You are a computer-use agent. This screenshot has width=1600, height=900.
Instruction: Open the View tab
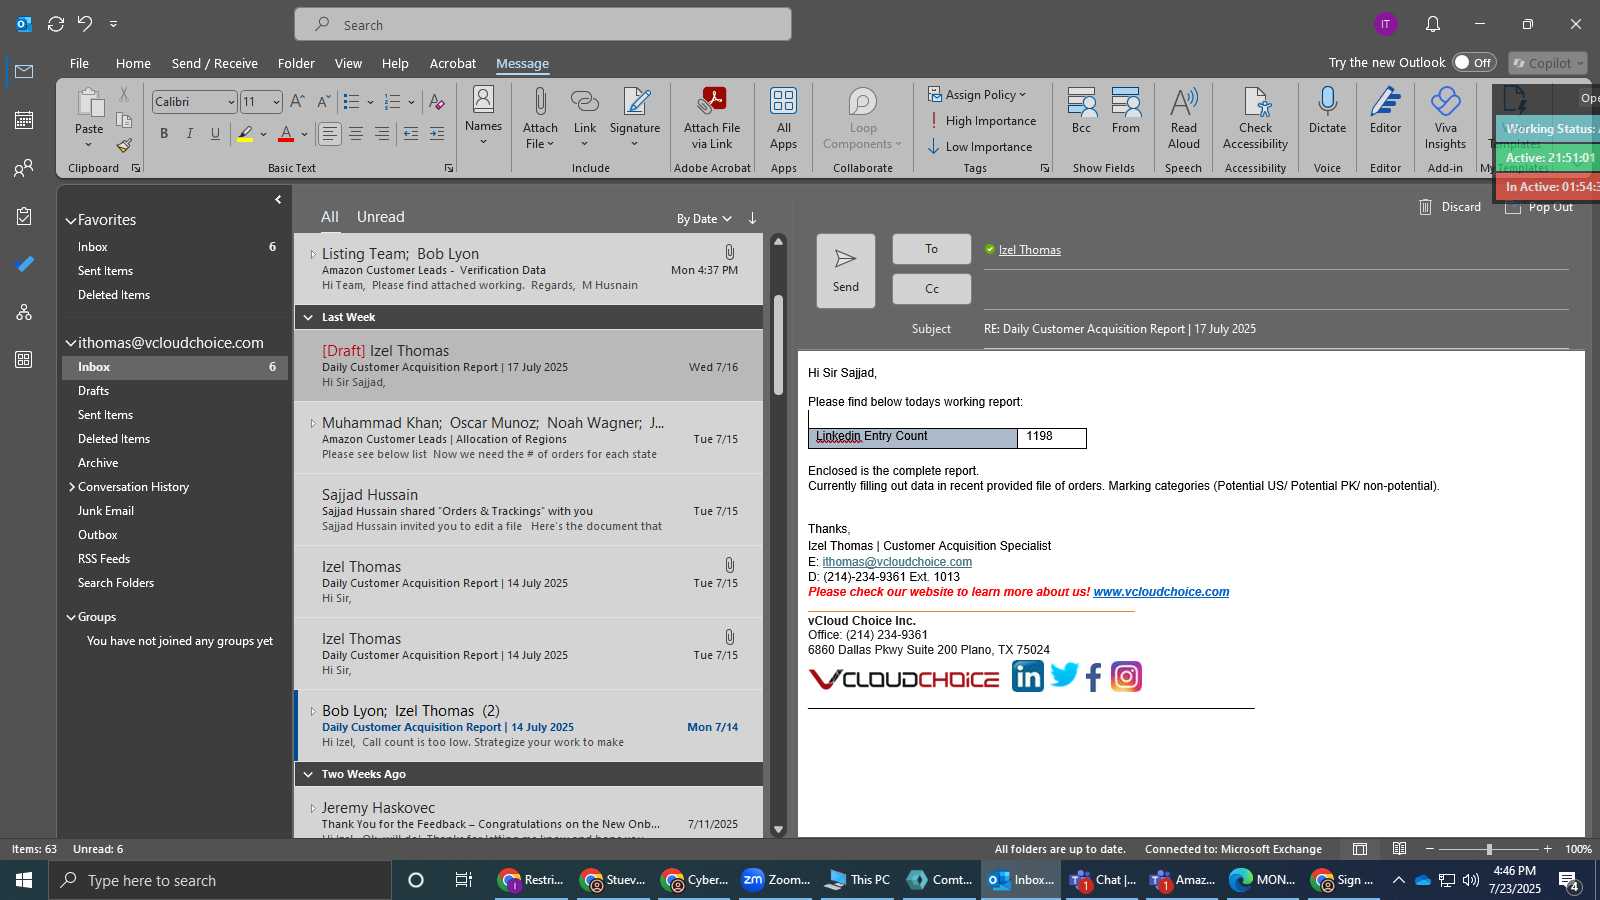pyautogui.click(x=348, y=63)
